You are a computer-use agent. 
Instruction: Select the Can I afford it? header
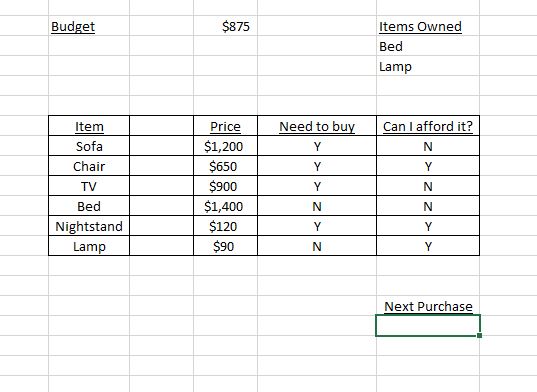(x=428, y=126)
